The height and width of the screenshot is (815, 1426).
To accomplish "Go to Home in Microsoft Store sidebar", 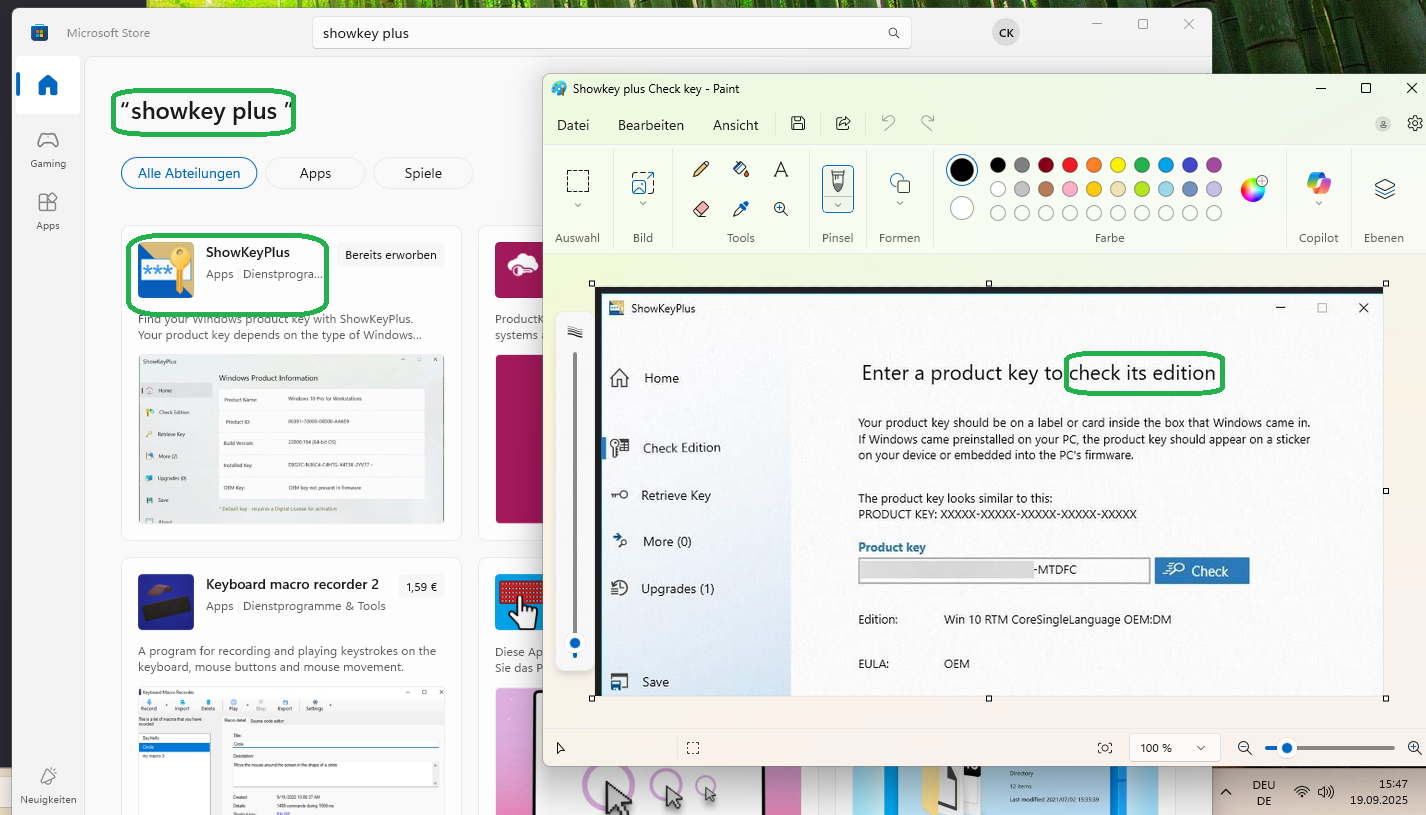I will coord(48,85).
